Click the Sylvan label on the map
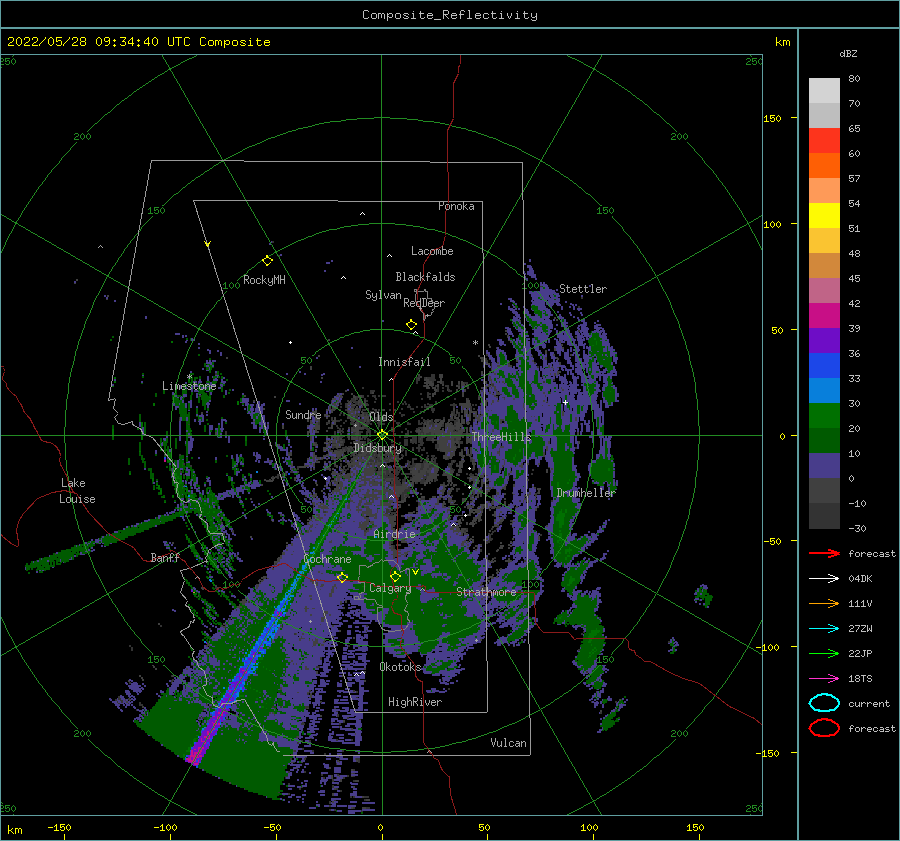The width and height of the screenshot is (900, 841). coord(383,295)
